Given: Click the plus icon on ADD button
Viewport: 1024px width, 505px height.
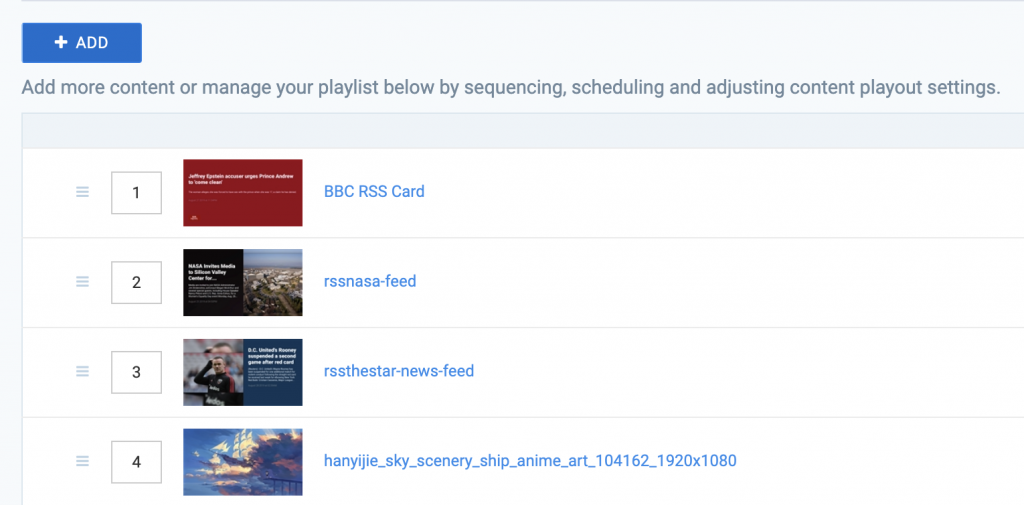Looking at the screenshot, I should [61, 42].
